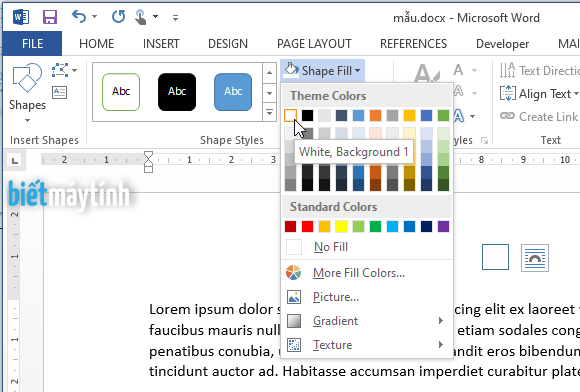Open the Align Text dropdown
This screenshot has height=392, width=580.
click(539, 94)
